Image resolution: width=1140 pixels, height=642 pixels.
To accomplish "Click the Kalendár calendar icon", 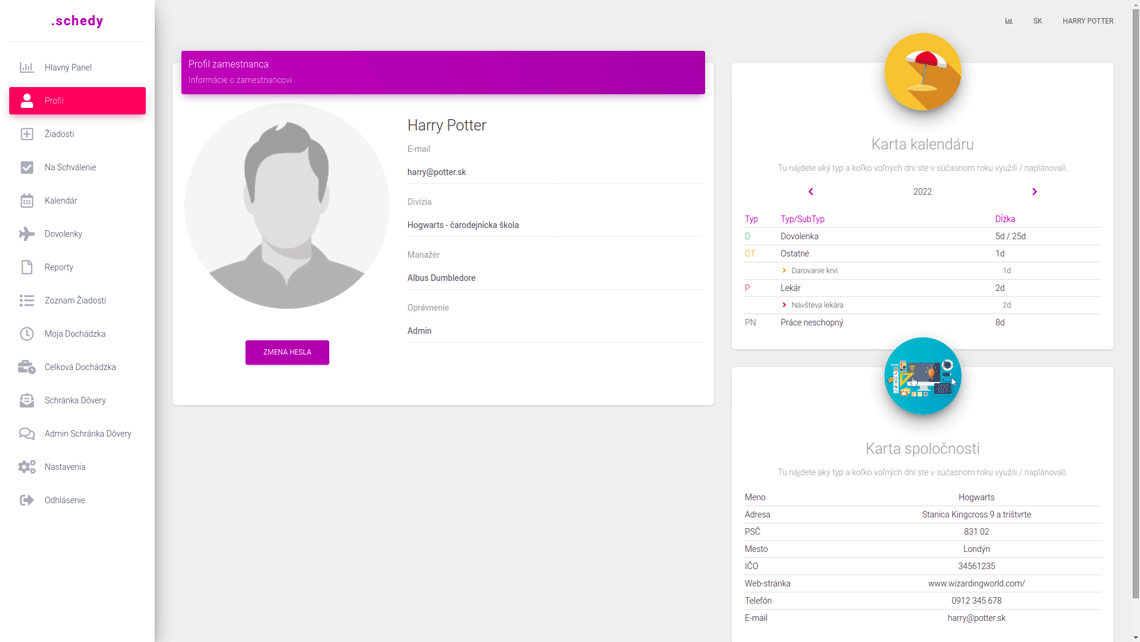I will tap(27, 201).
